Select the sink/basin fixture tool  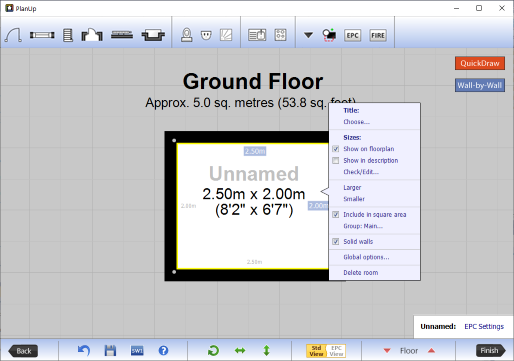coord(153,35)
